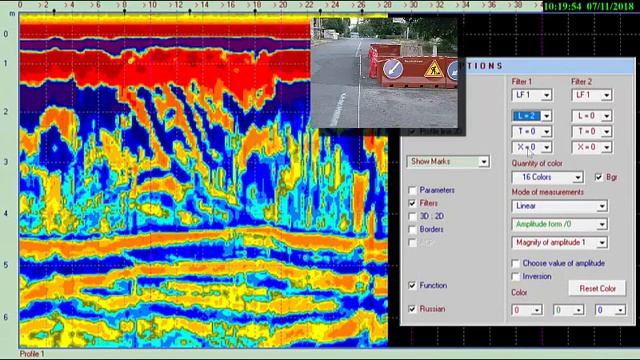Click the Profile 1 label
The width and height of the screenshot is (640, 360).
click(x=32, y=354)
